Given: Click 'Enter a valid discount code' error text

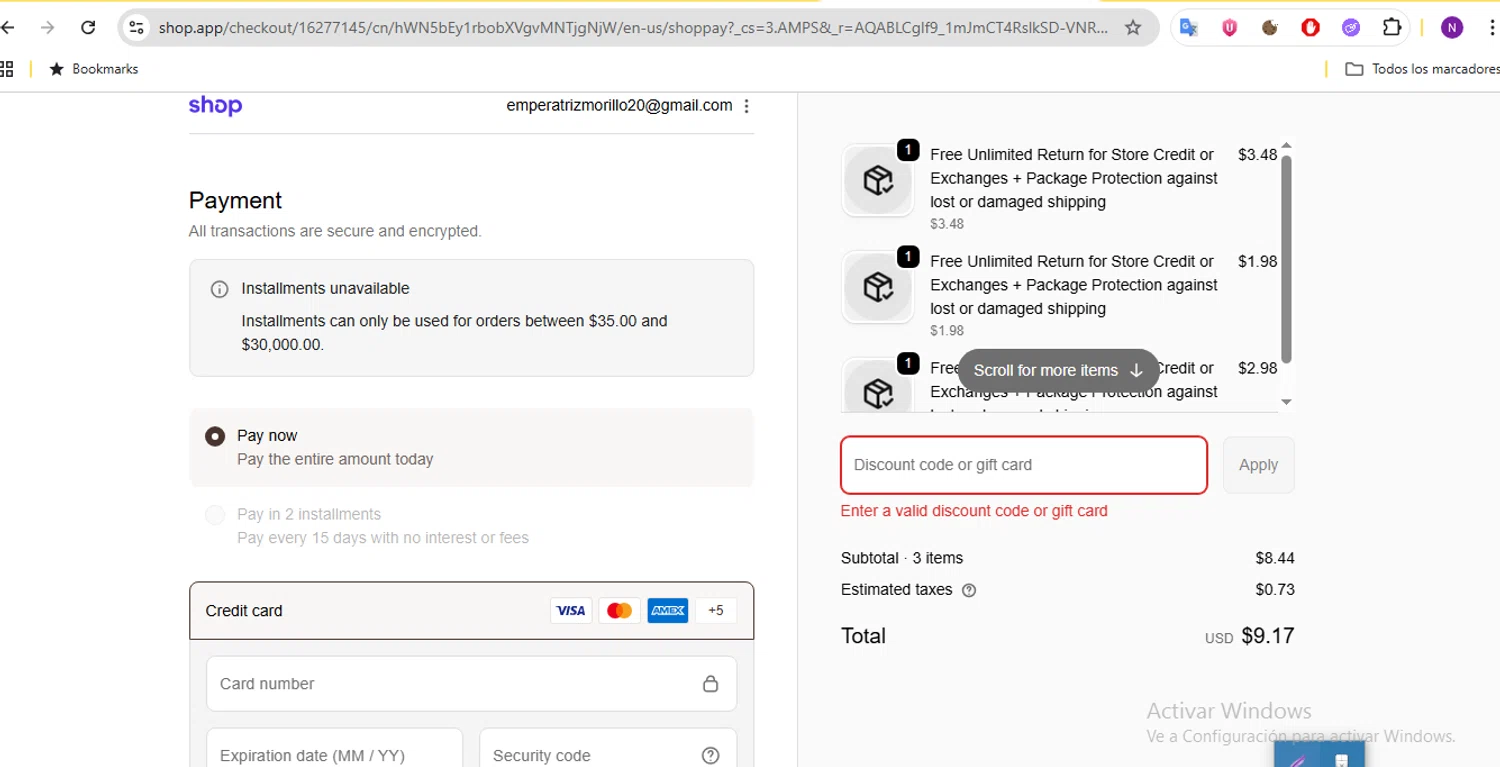Looking at the screenshot, I should [x=974, y=511].
